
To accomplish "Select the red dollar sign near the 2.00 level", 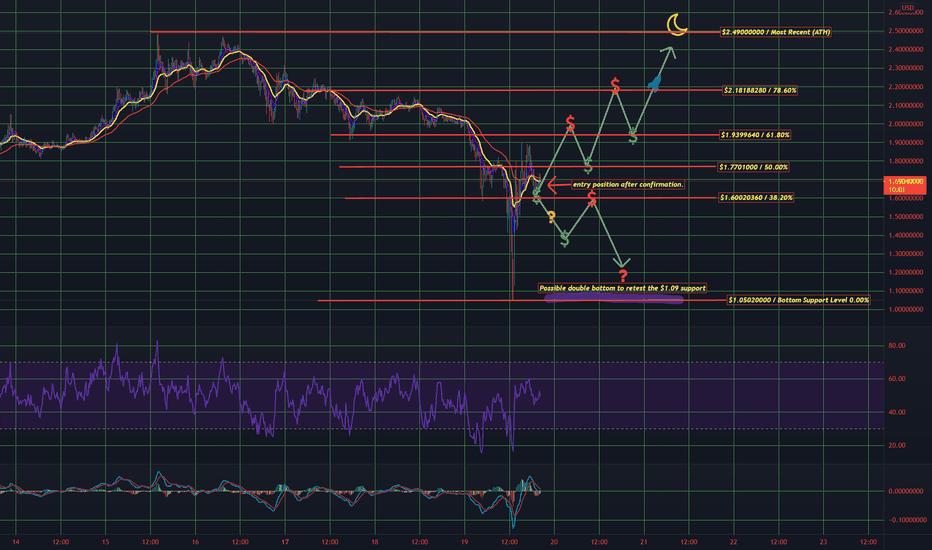I will pyautogui.click(x=571, y=124).
